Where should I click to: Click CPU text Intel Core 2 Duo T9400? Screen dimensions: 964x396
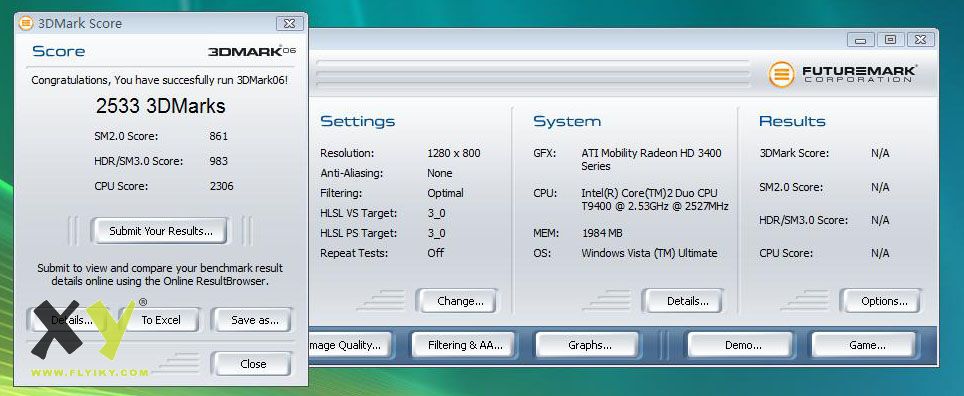[655, 200]
